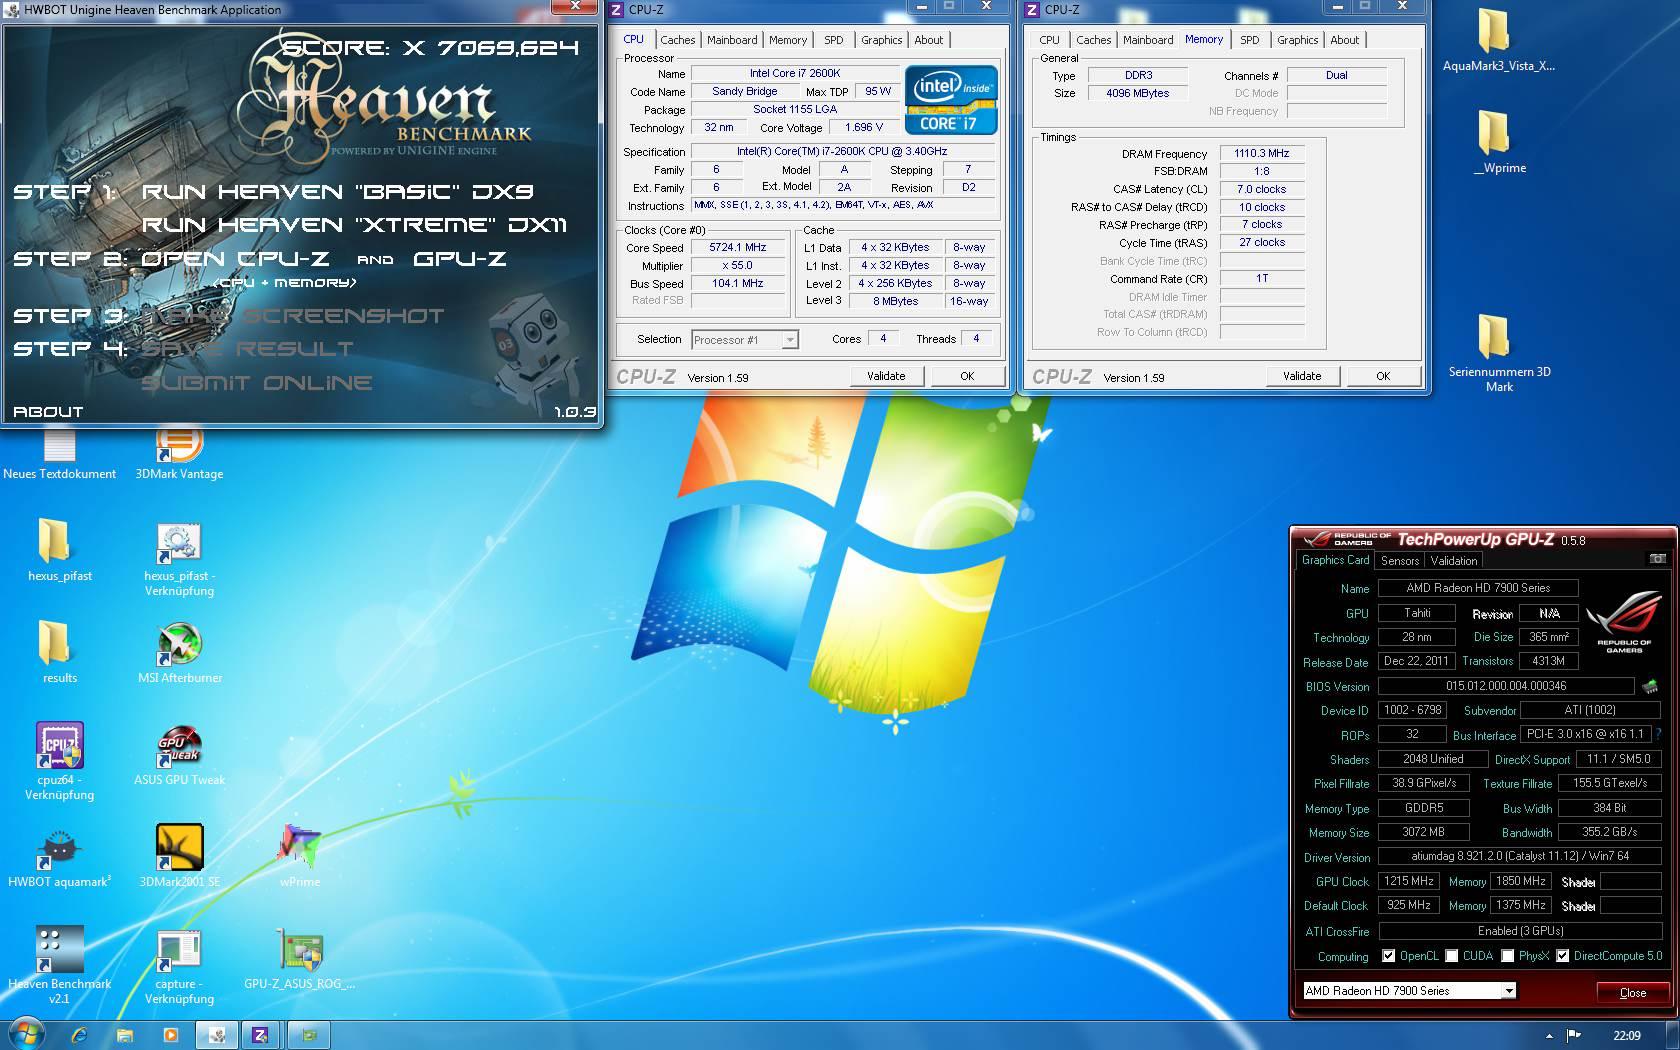Screen dimensions: 1680x1050
Task: Click the BIOS save chip icon in GPU-Z
Action: click(x=1650, y=686)
